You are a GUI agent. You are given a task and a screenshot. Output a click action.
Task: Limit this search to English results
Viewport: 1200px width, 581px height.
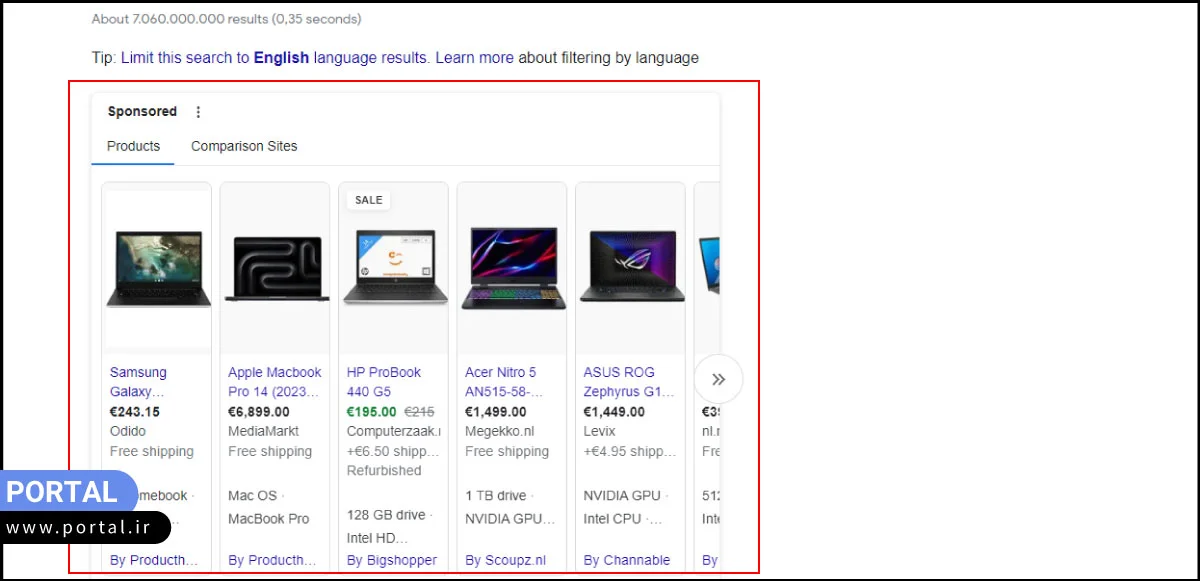coord(275,58)
